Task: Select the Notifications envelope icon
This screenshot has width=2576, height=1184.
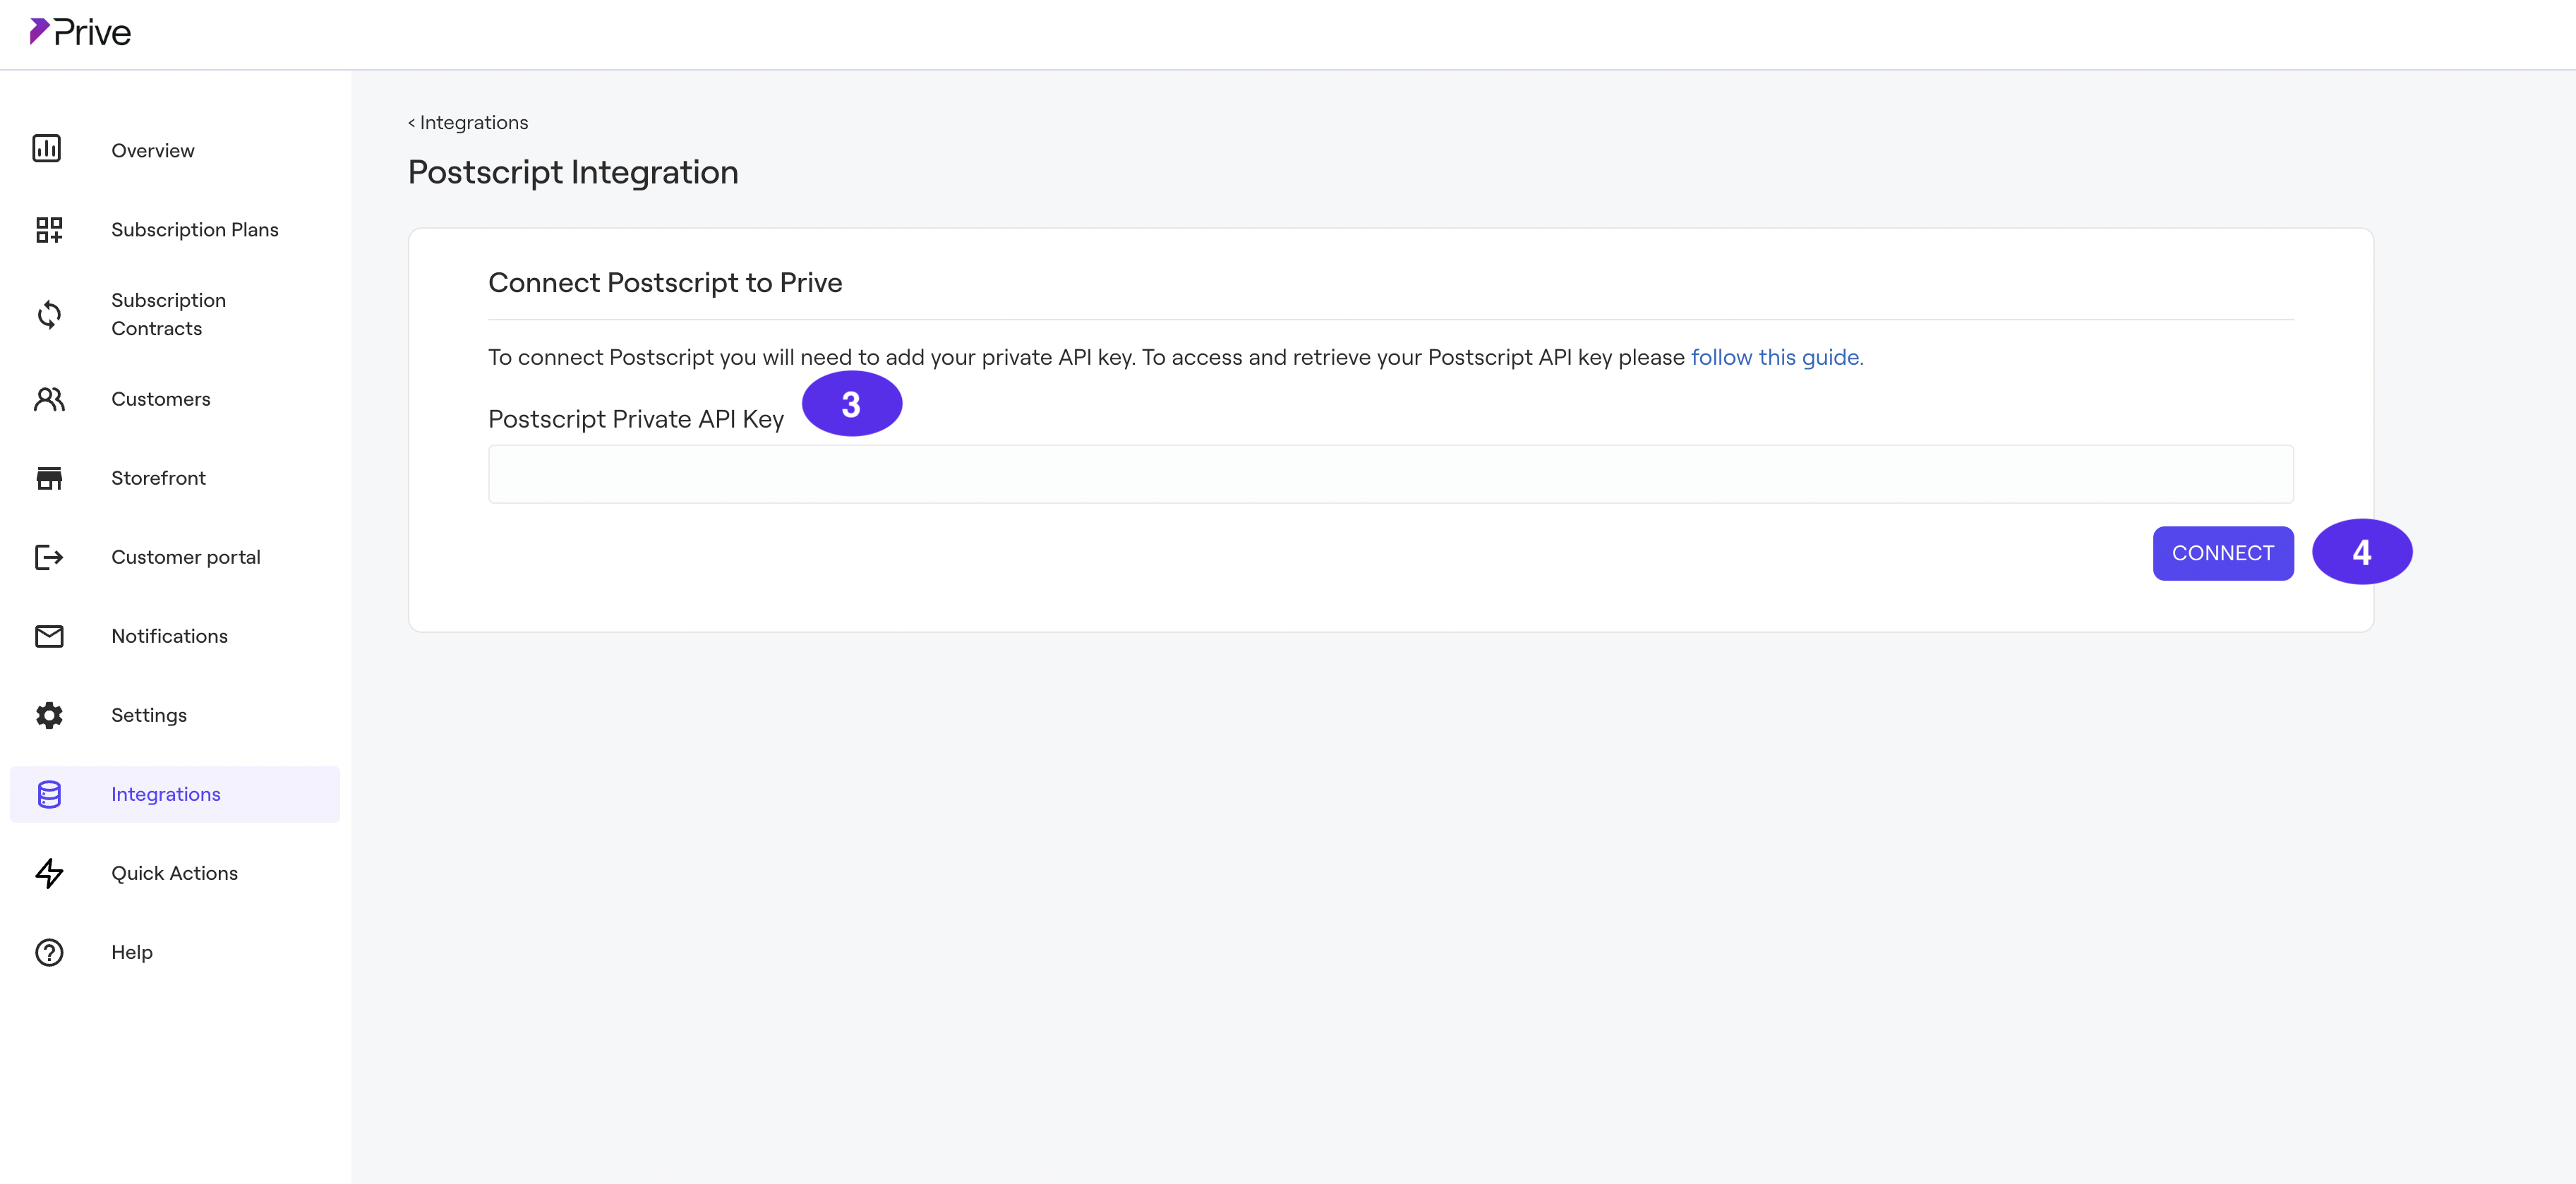Action: click(x=49, y=636)
